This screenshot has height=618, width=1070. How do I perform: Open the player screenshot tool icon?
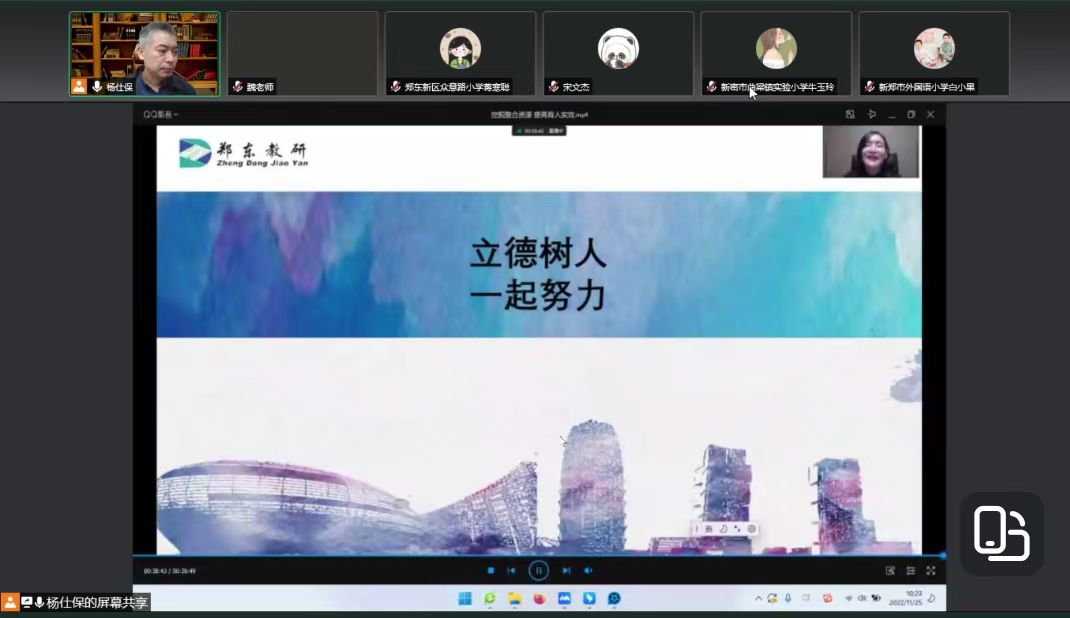890,570
